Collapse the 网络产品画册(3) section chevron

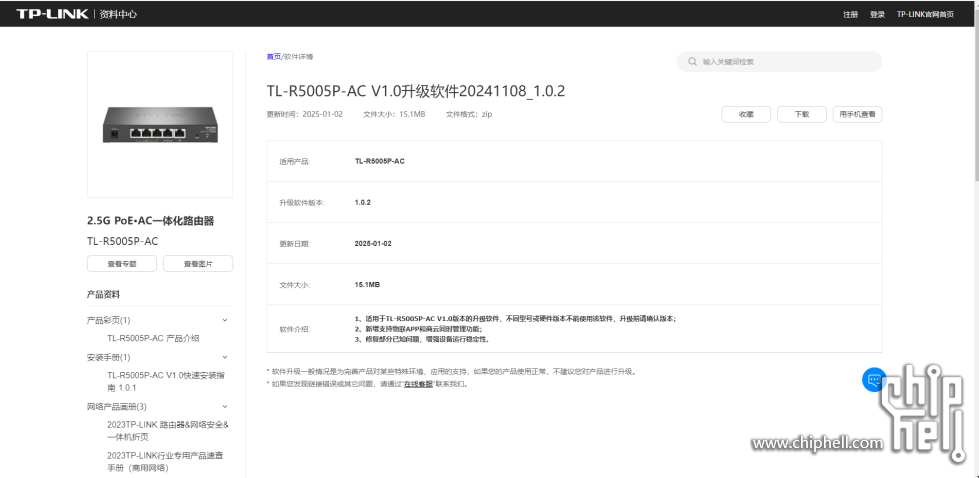pyautogui.click(x=225, y=407)
